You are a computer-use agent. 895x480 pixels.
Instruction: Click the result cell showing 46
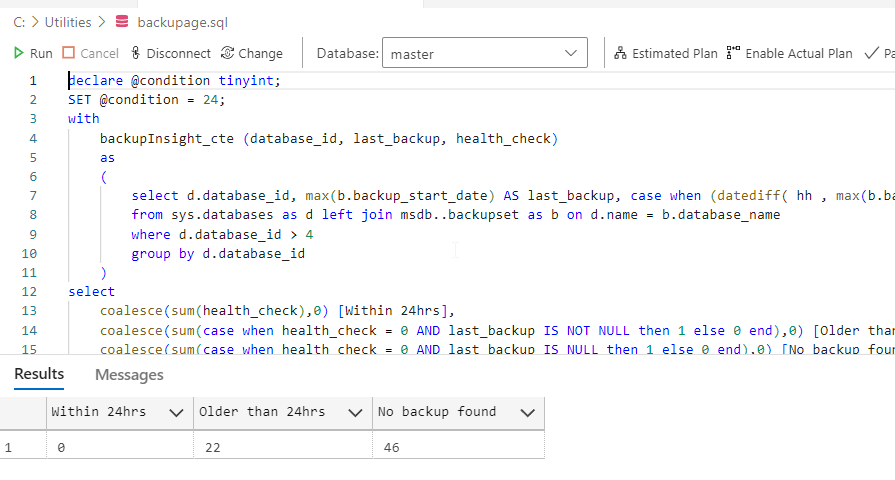coord(457,447)
